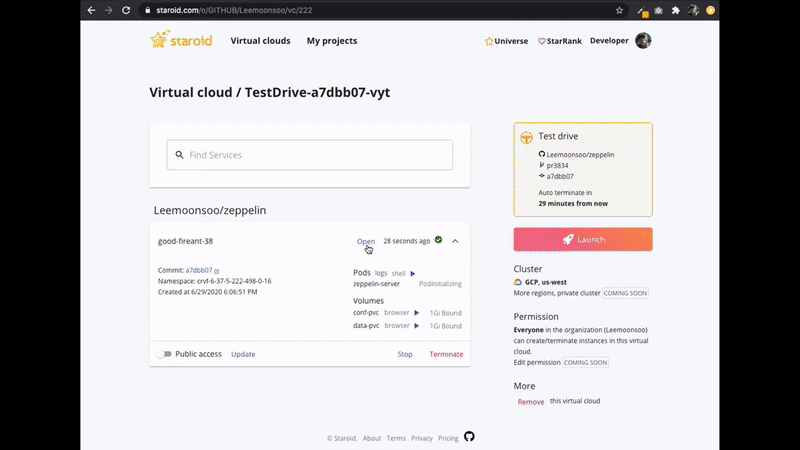
Task: Go to My projects
Action: tap(332, 41)
